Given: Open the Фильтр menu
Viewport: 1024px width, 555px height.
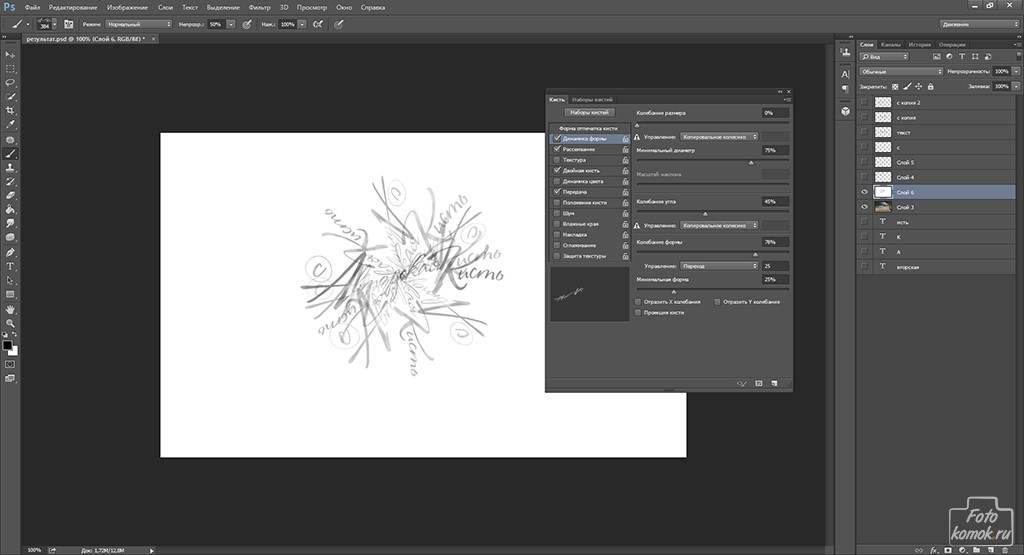Looking at the screenshot, I should coord(259,7).
